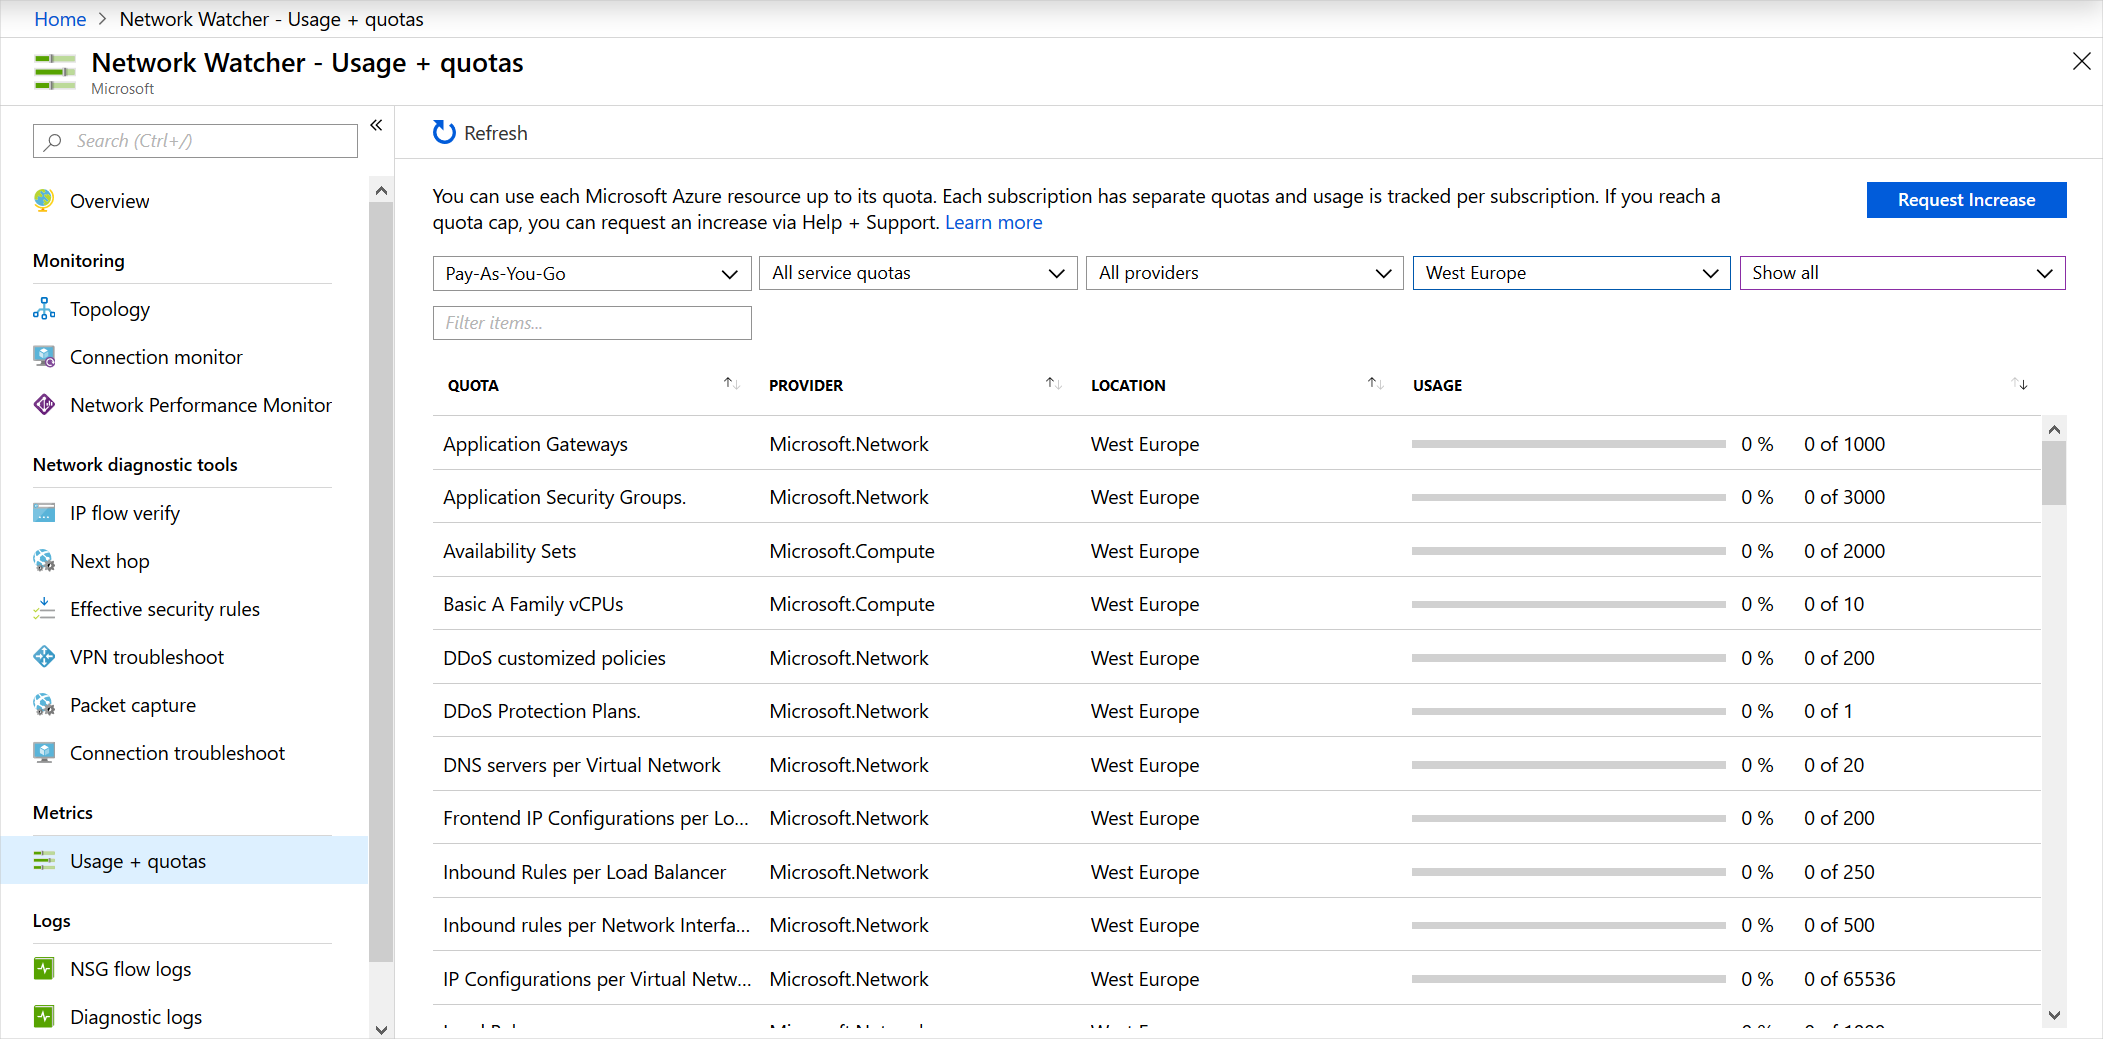Image resolution: width=2103 pixels, height=1039 pixels.
Task: Click the table scrollbar down arrow
Action: 2054,1015
